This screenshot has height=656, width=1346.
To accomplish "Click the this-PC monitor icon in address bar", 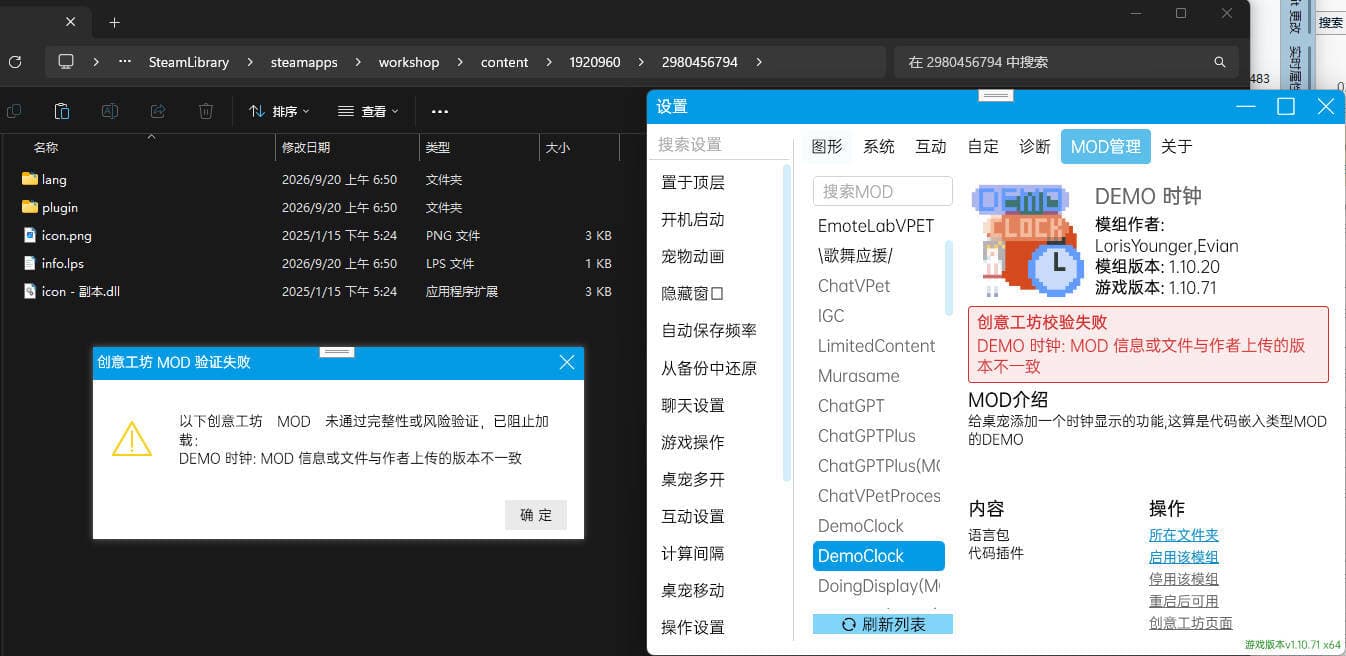I will 66,62.
